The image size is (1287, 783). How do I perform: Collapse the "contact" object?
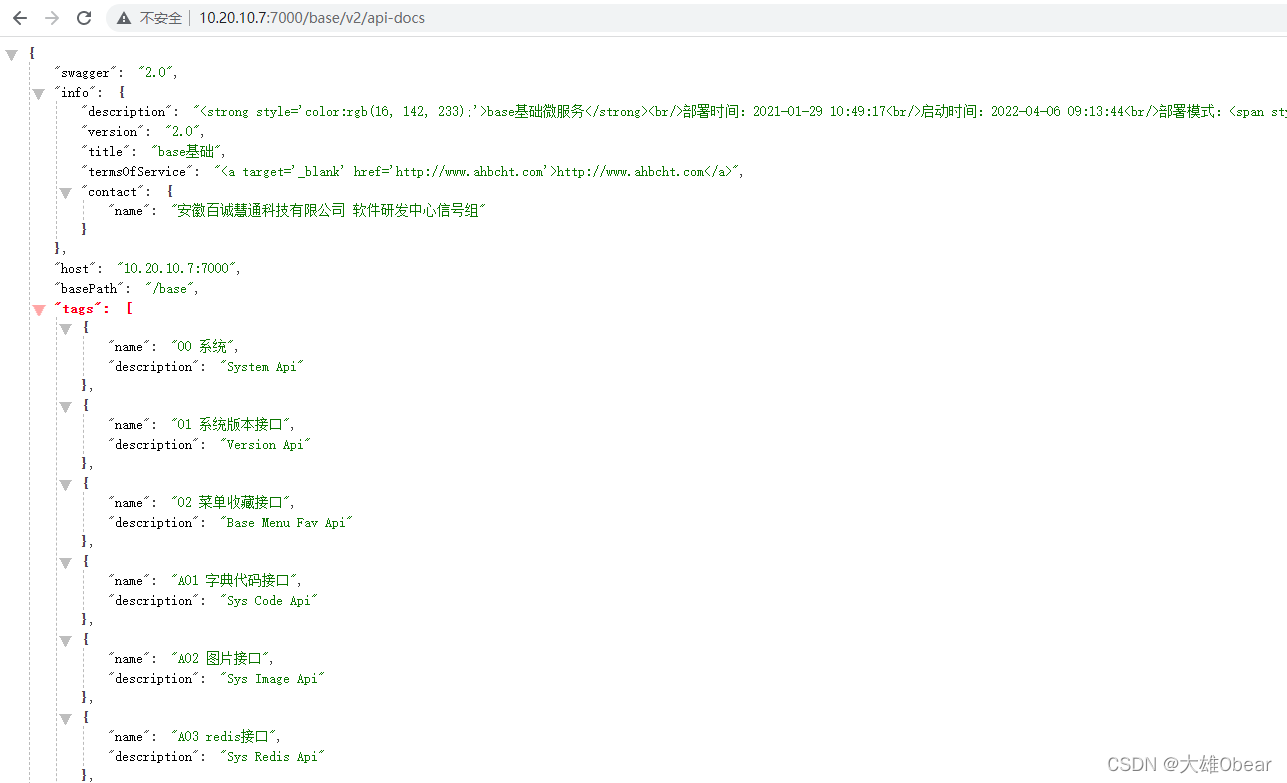click(66, 192)
